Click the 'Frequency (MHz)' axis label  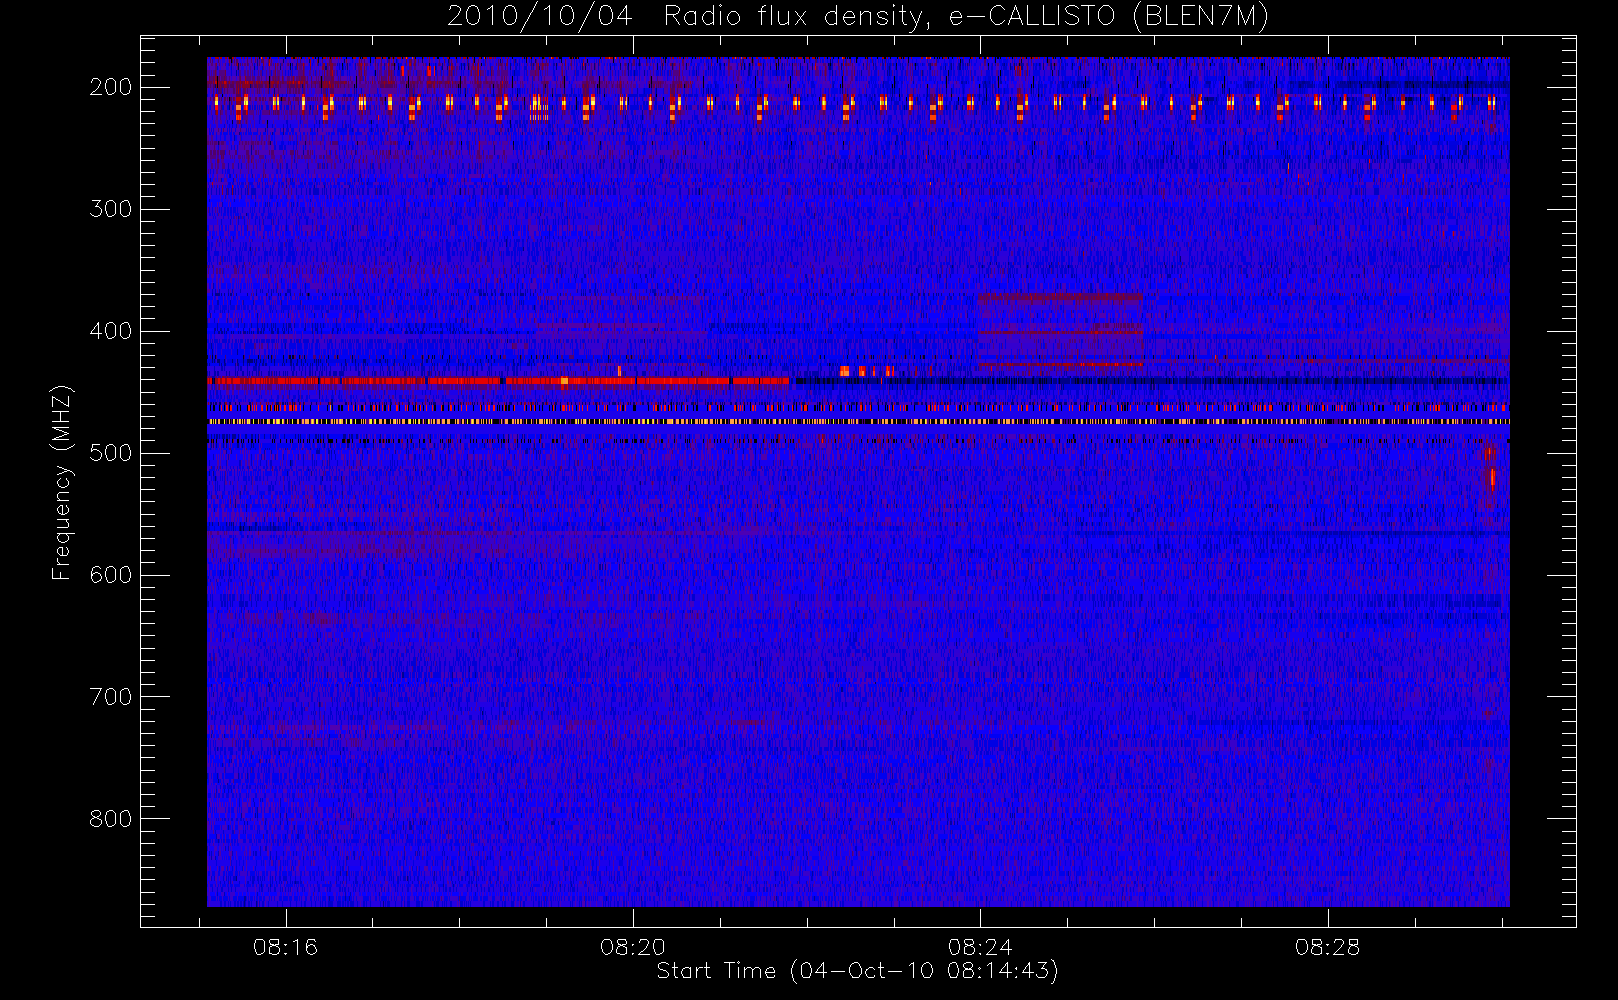(62, 482)
